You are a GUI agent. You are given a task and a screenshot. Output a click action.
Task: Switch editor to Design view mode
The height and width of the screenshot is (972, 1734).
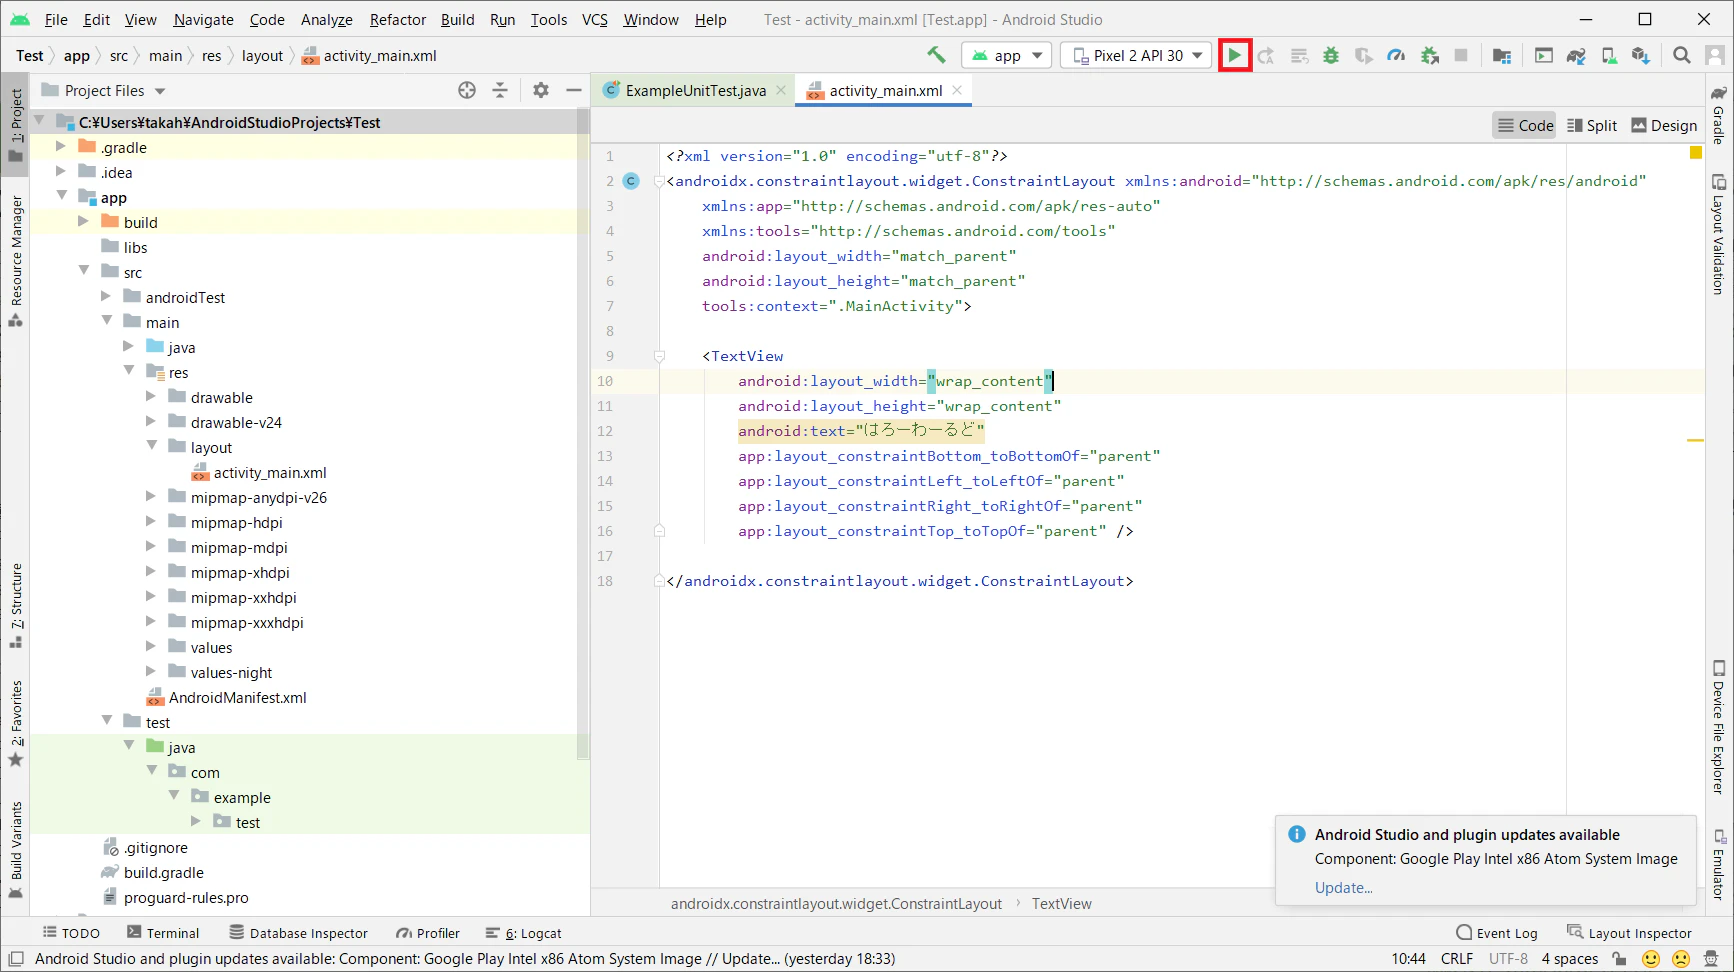click(x=1664, y=125)
